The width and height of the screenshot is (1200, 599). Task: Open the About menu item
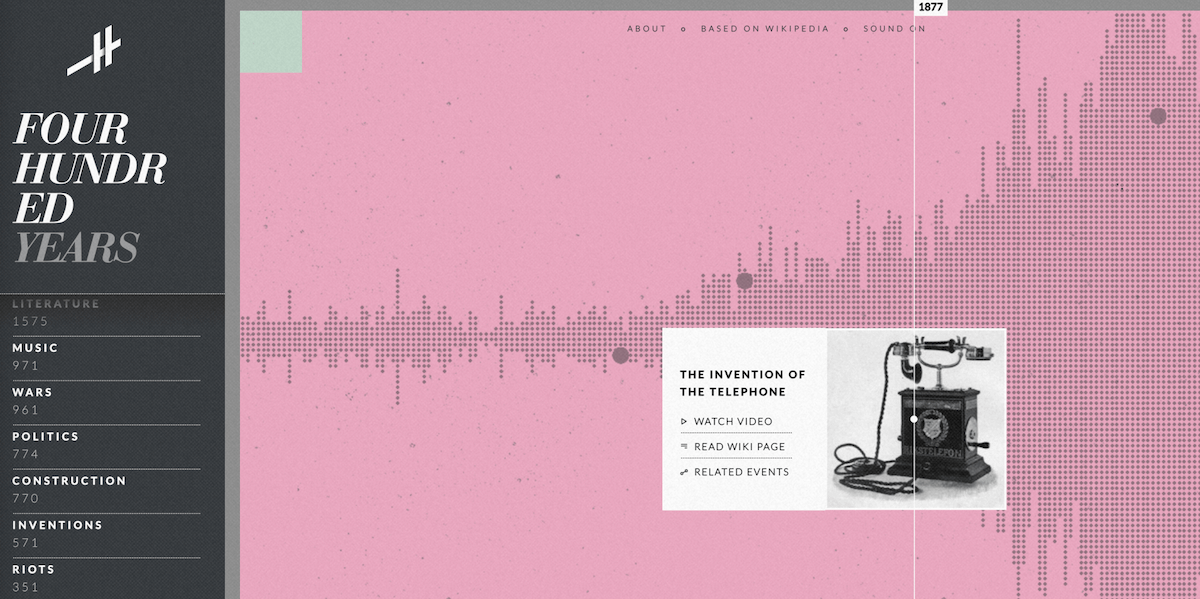(646, 29)
